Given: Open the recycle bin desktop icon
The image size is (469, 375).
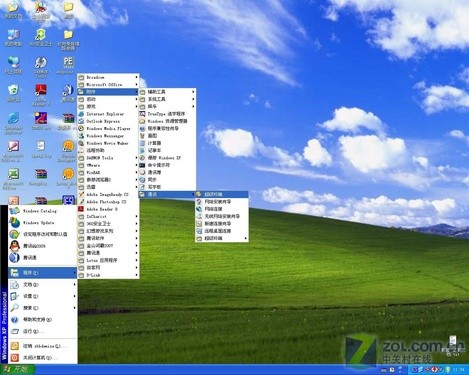Looking at the screenshot, I should tap(13, 94).
